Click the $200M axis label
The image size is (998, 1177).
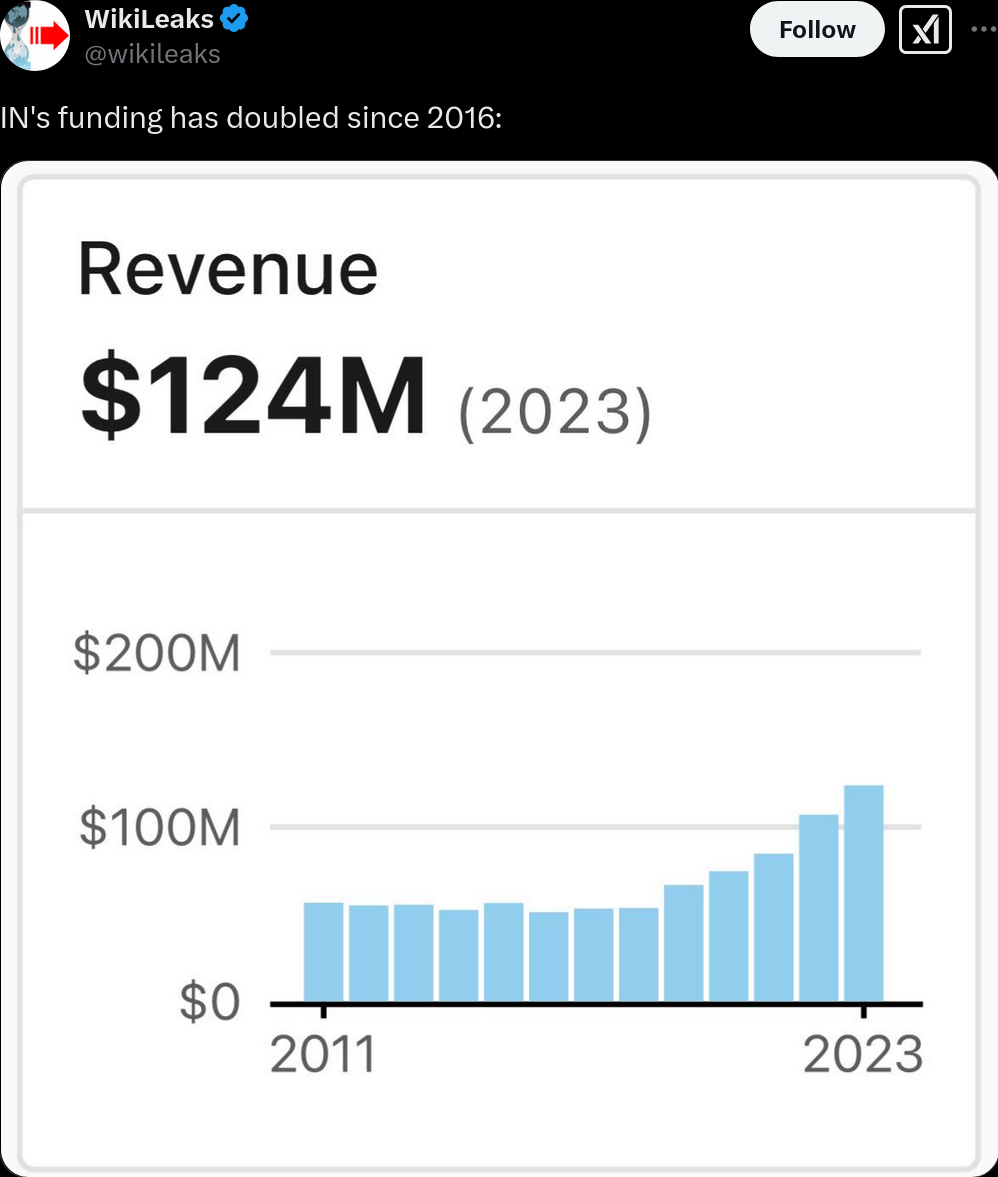coord(157,652)
